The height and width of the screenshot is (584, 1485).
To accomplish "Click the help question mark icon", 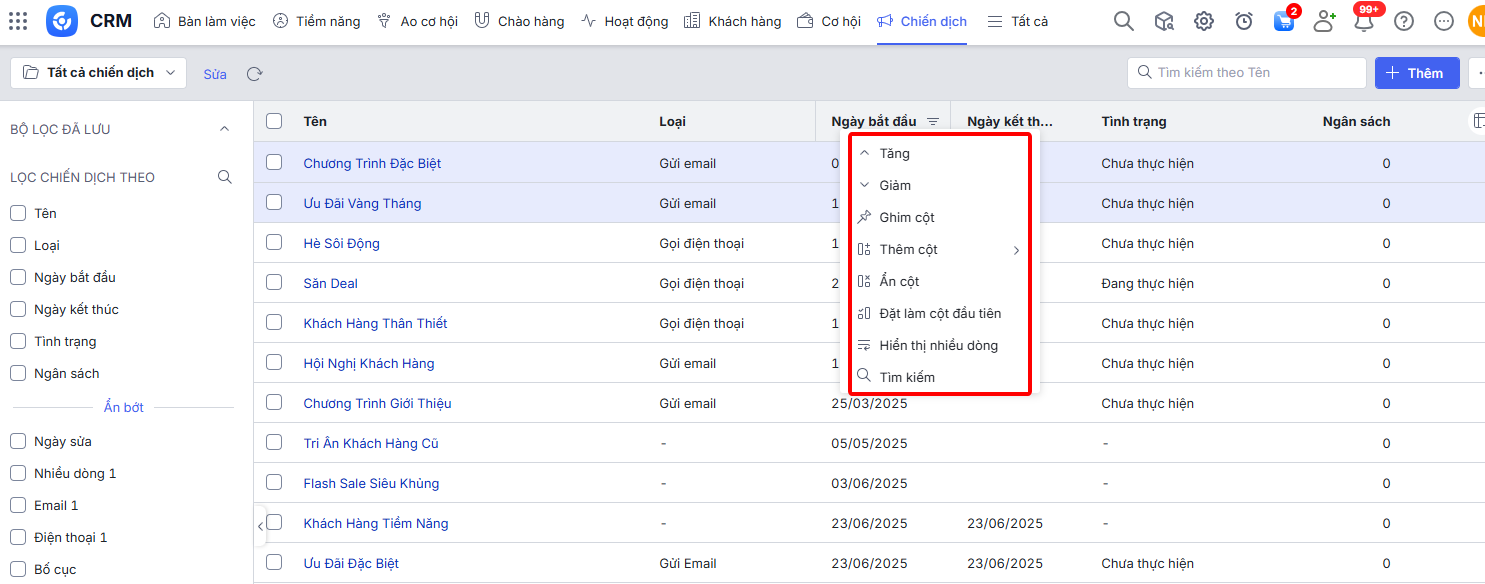I will pyautogui.click(x=1404, y=21).
